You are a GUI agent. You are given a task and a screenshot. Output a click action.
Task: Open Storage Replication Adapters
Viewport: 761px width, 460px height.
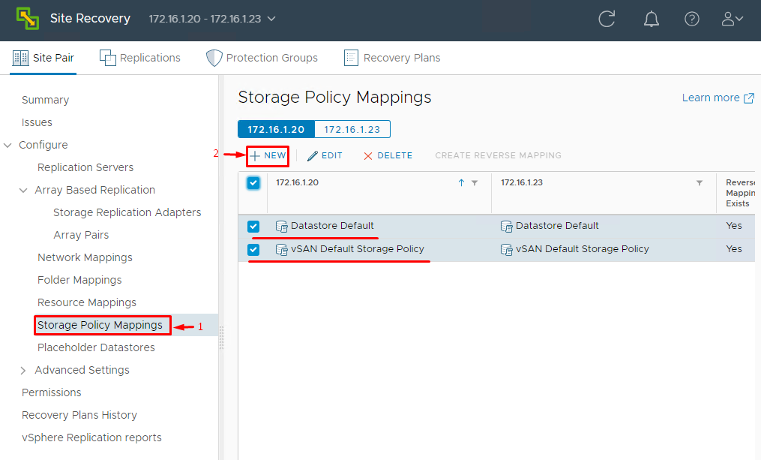click(127, 213)
